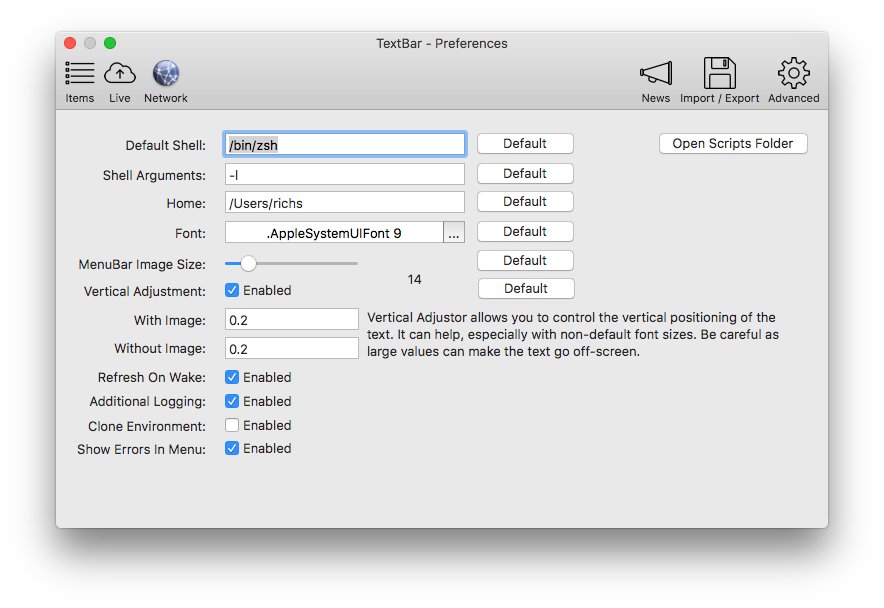Image resolution: width=884 pixels, height=608 pixels.
Task: Open the Live cloud-upload pane
Action: 120,82
